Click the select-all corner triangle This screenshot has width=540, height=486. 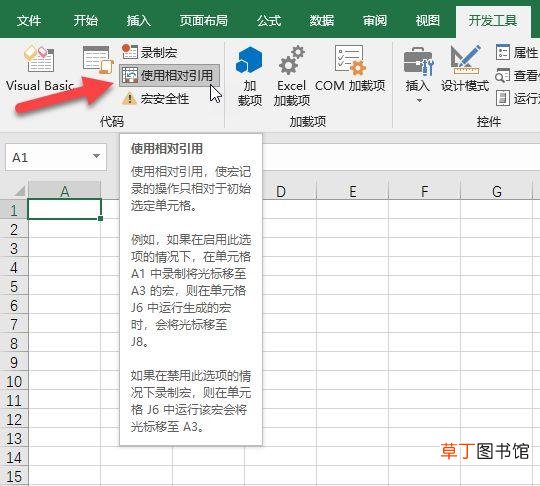tap(19, 190)
